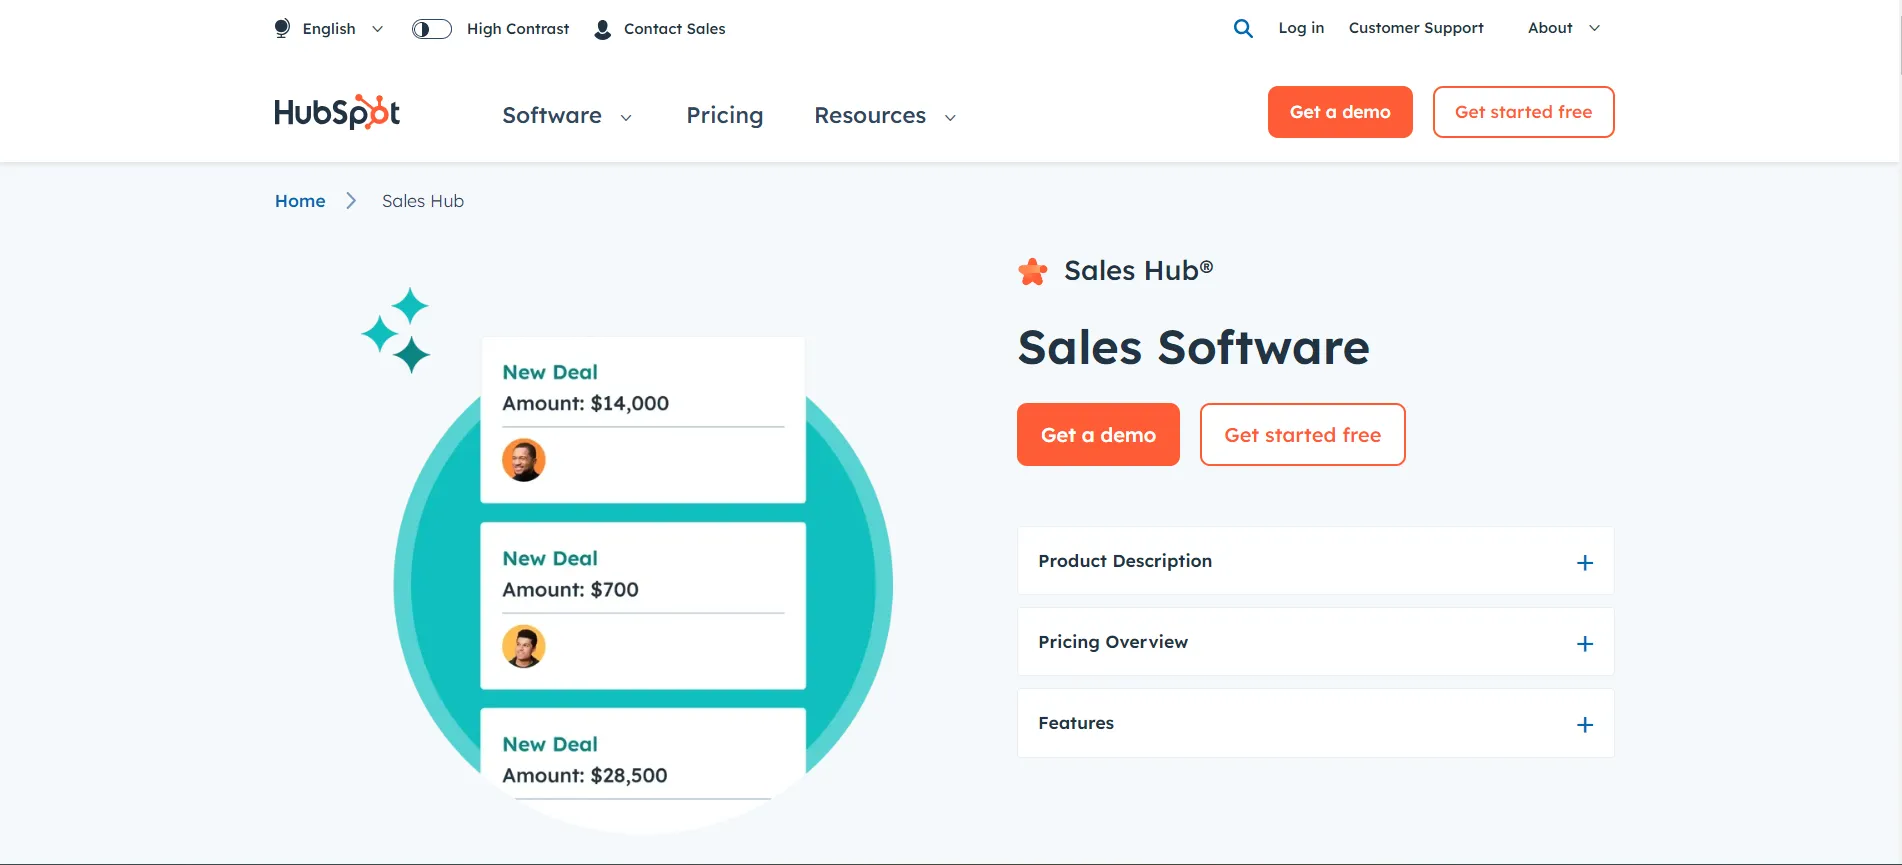
Task: Click avatar on $700 deal card
Action: [x=524, y=646]
